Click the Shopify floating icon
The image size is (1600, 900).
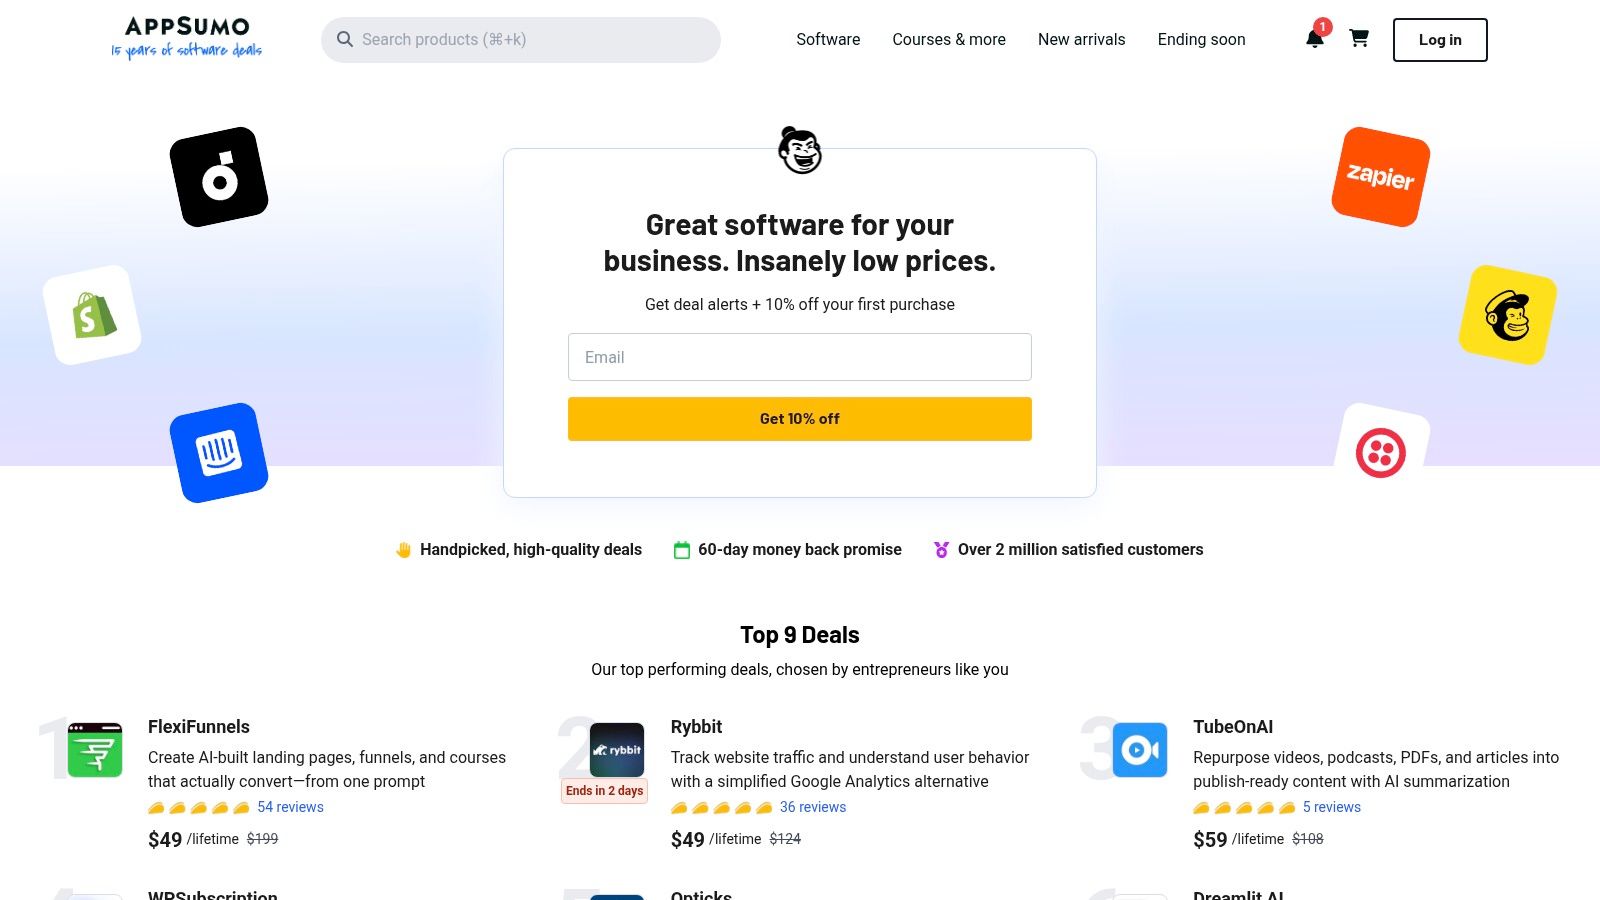93,313
